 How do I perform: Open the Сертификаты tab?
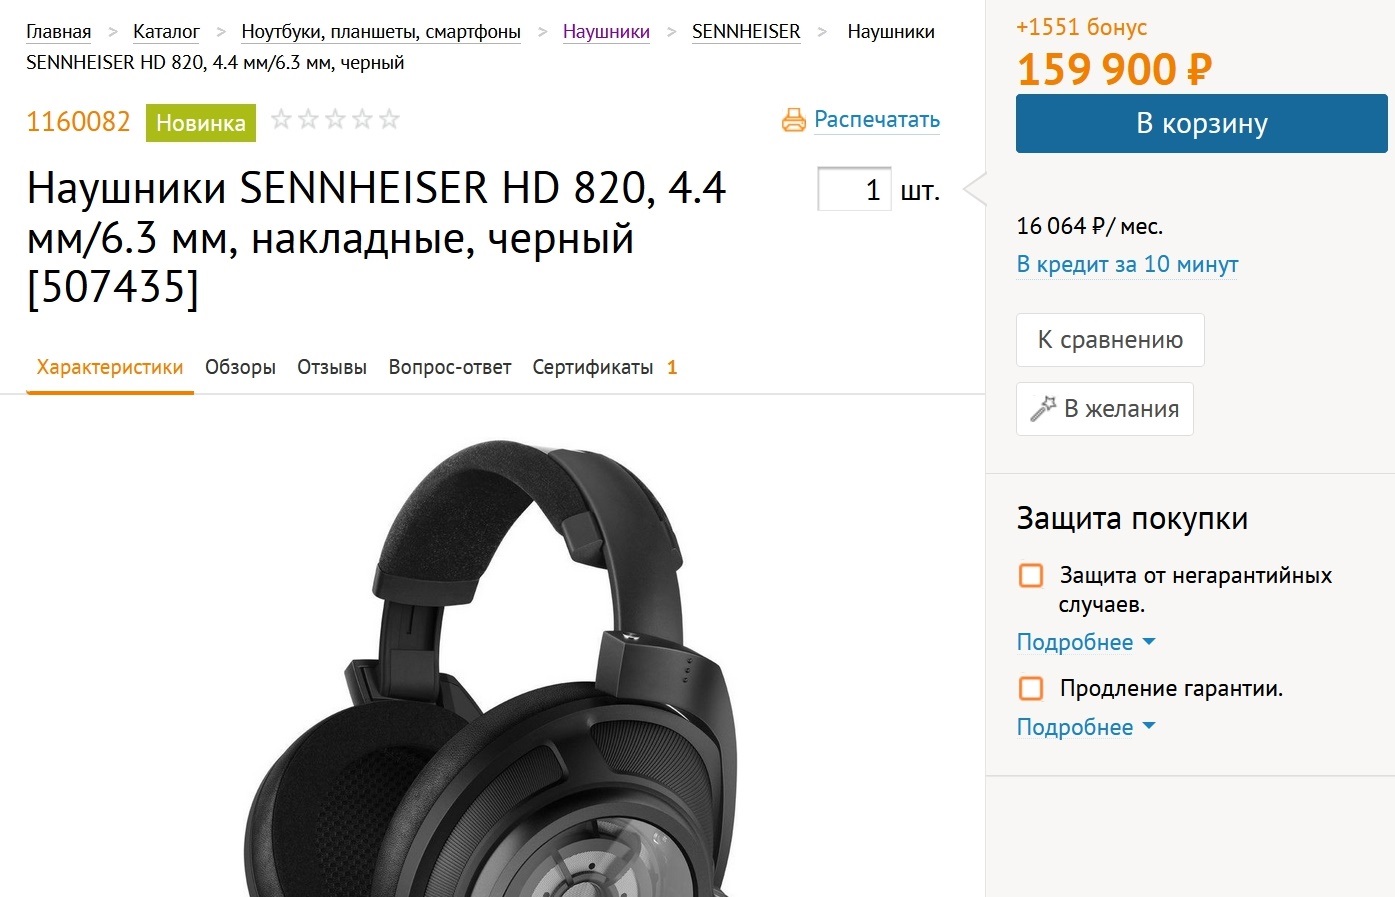[593, 367]
